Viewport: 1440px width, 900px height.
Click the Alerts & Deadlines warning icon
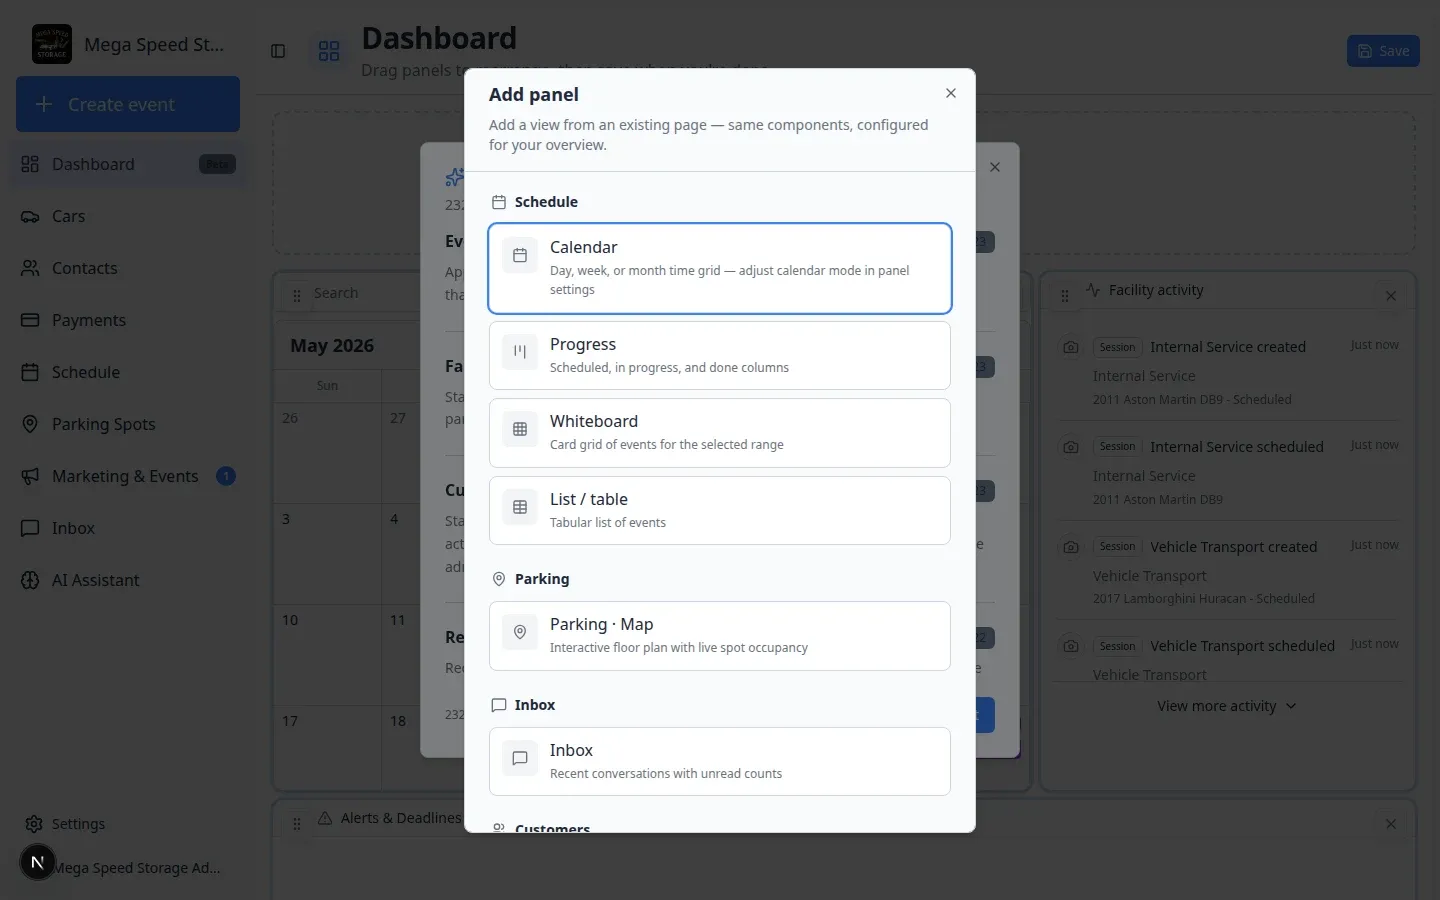pos(325,818)
